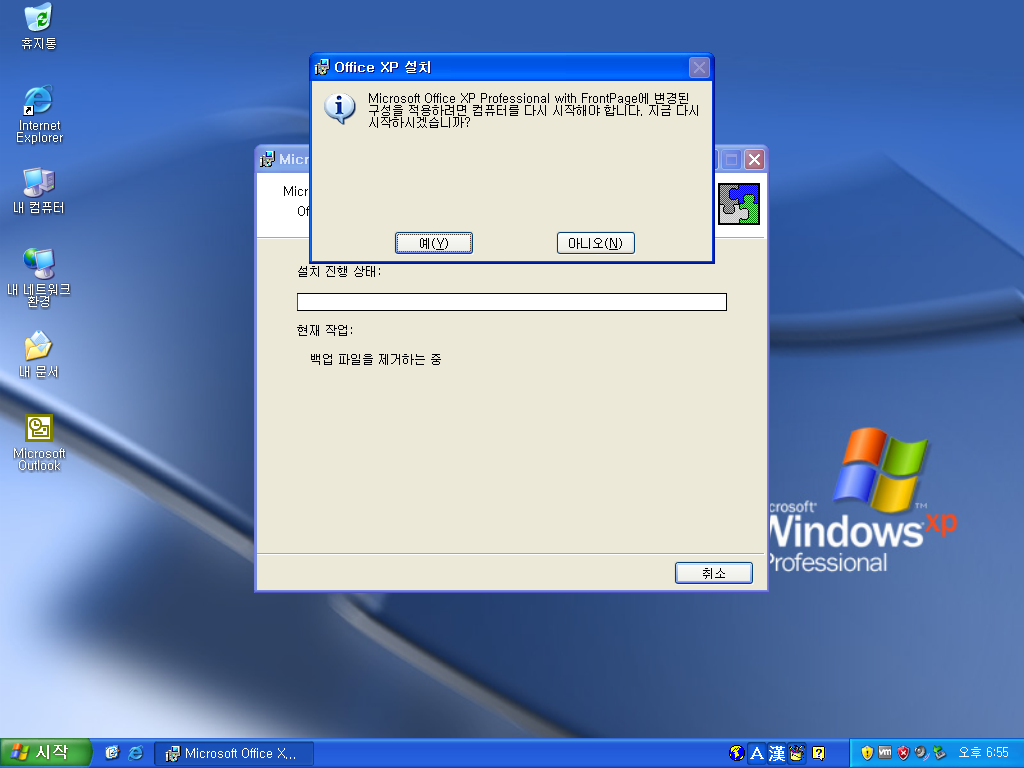Click the blue information icon in the dialog
Viewport: 1024px width, 768px height.
pos(340,108)
